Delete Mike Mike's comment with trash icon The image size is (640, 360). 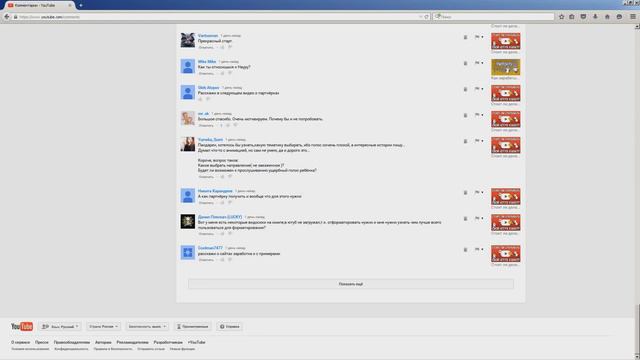coord(465,63)
